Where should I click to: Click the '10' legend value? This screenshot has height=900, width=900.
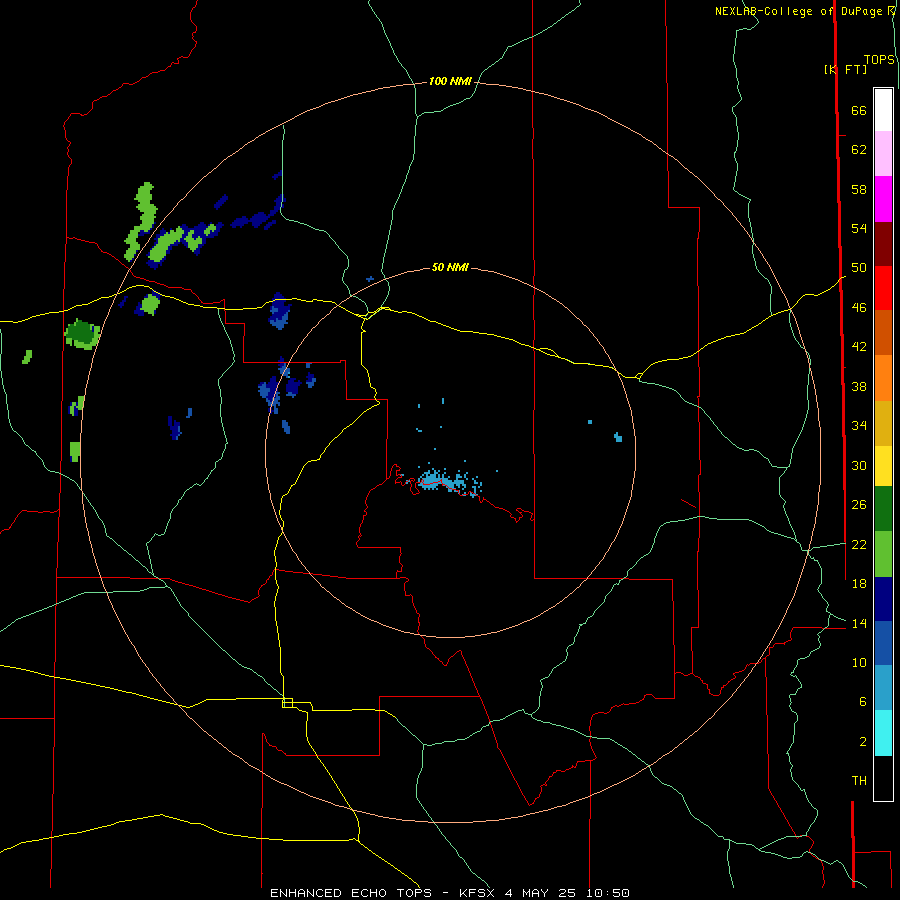pos(859,662)
